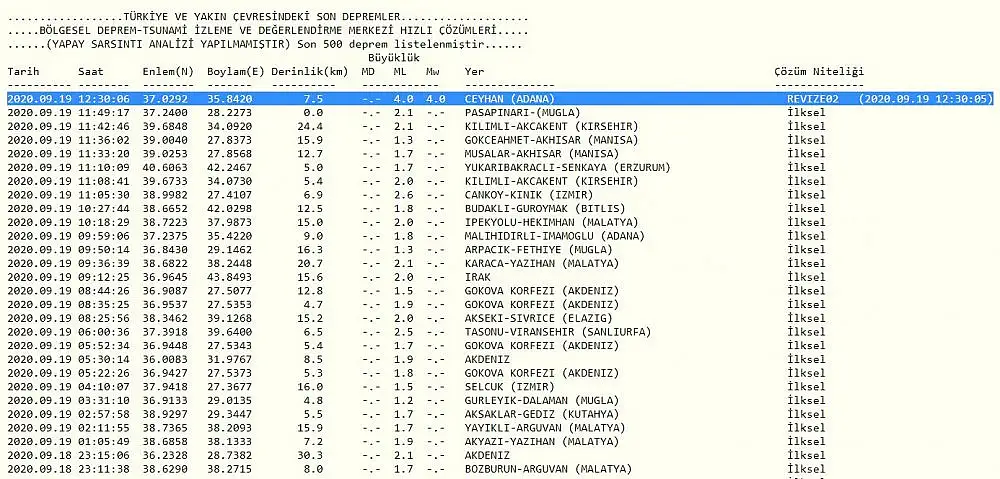This screenshot has width=1000, height=479.
Task: Click longitude value 27.3677
Action: click(230, 387)
